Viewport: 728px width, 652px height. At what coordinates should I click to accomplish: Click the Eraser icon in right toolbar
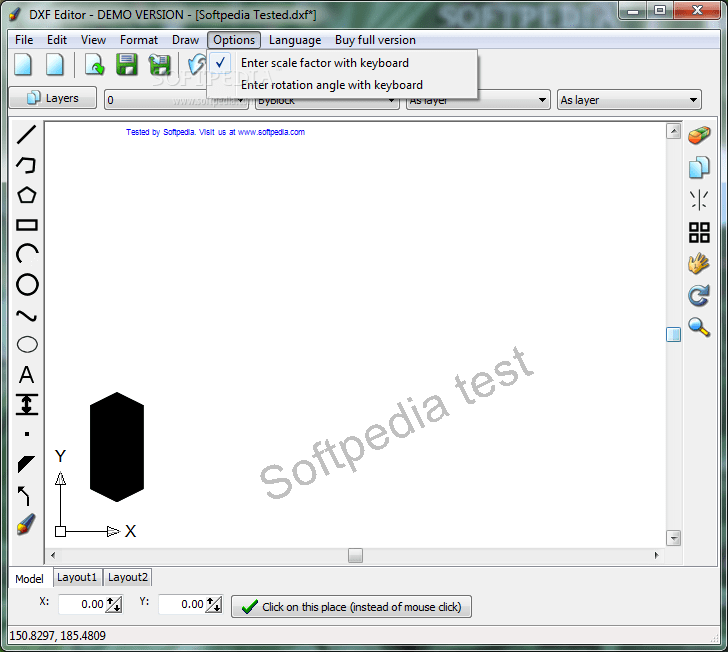coord(699,135)
